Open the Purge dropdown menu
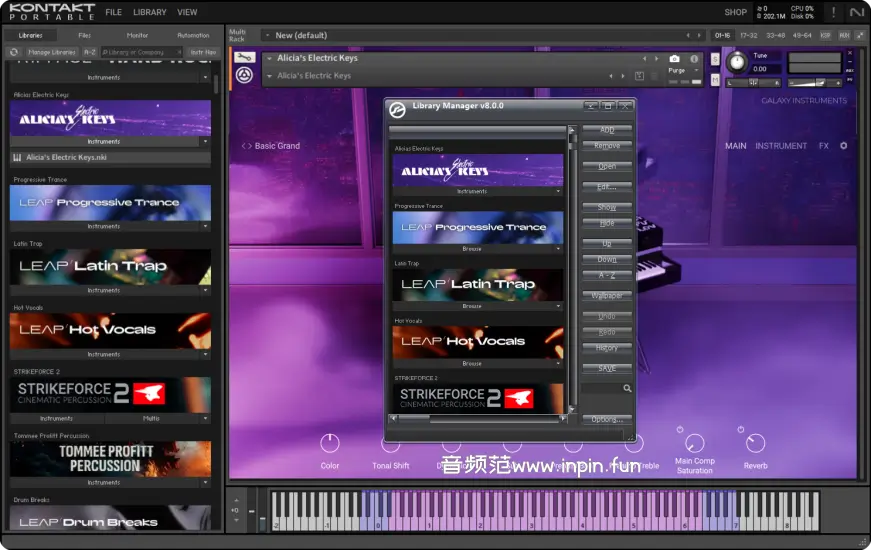 click(x=695, y=71)
